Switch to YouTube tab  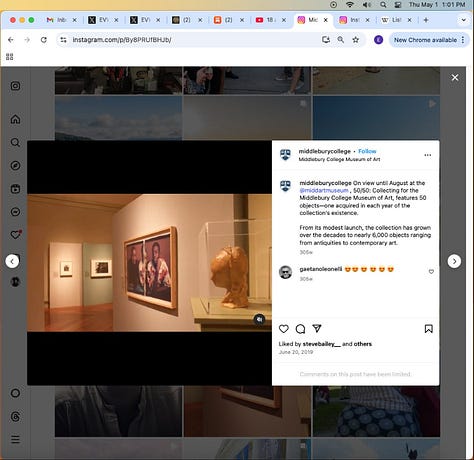tap(271, 20)
